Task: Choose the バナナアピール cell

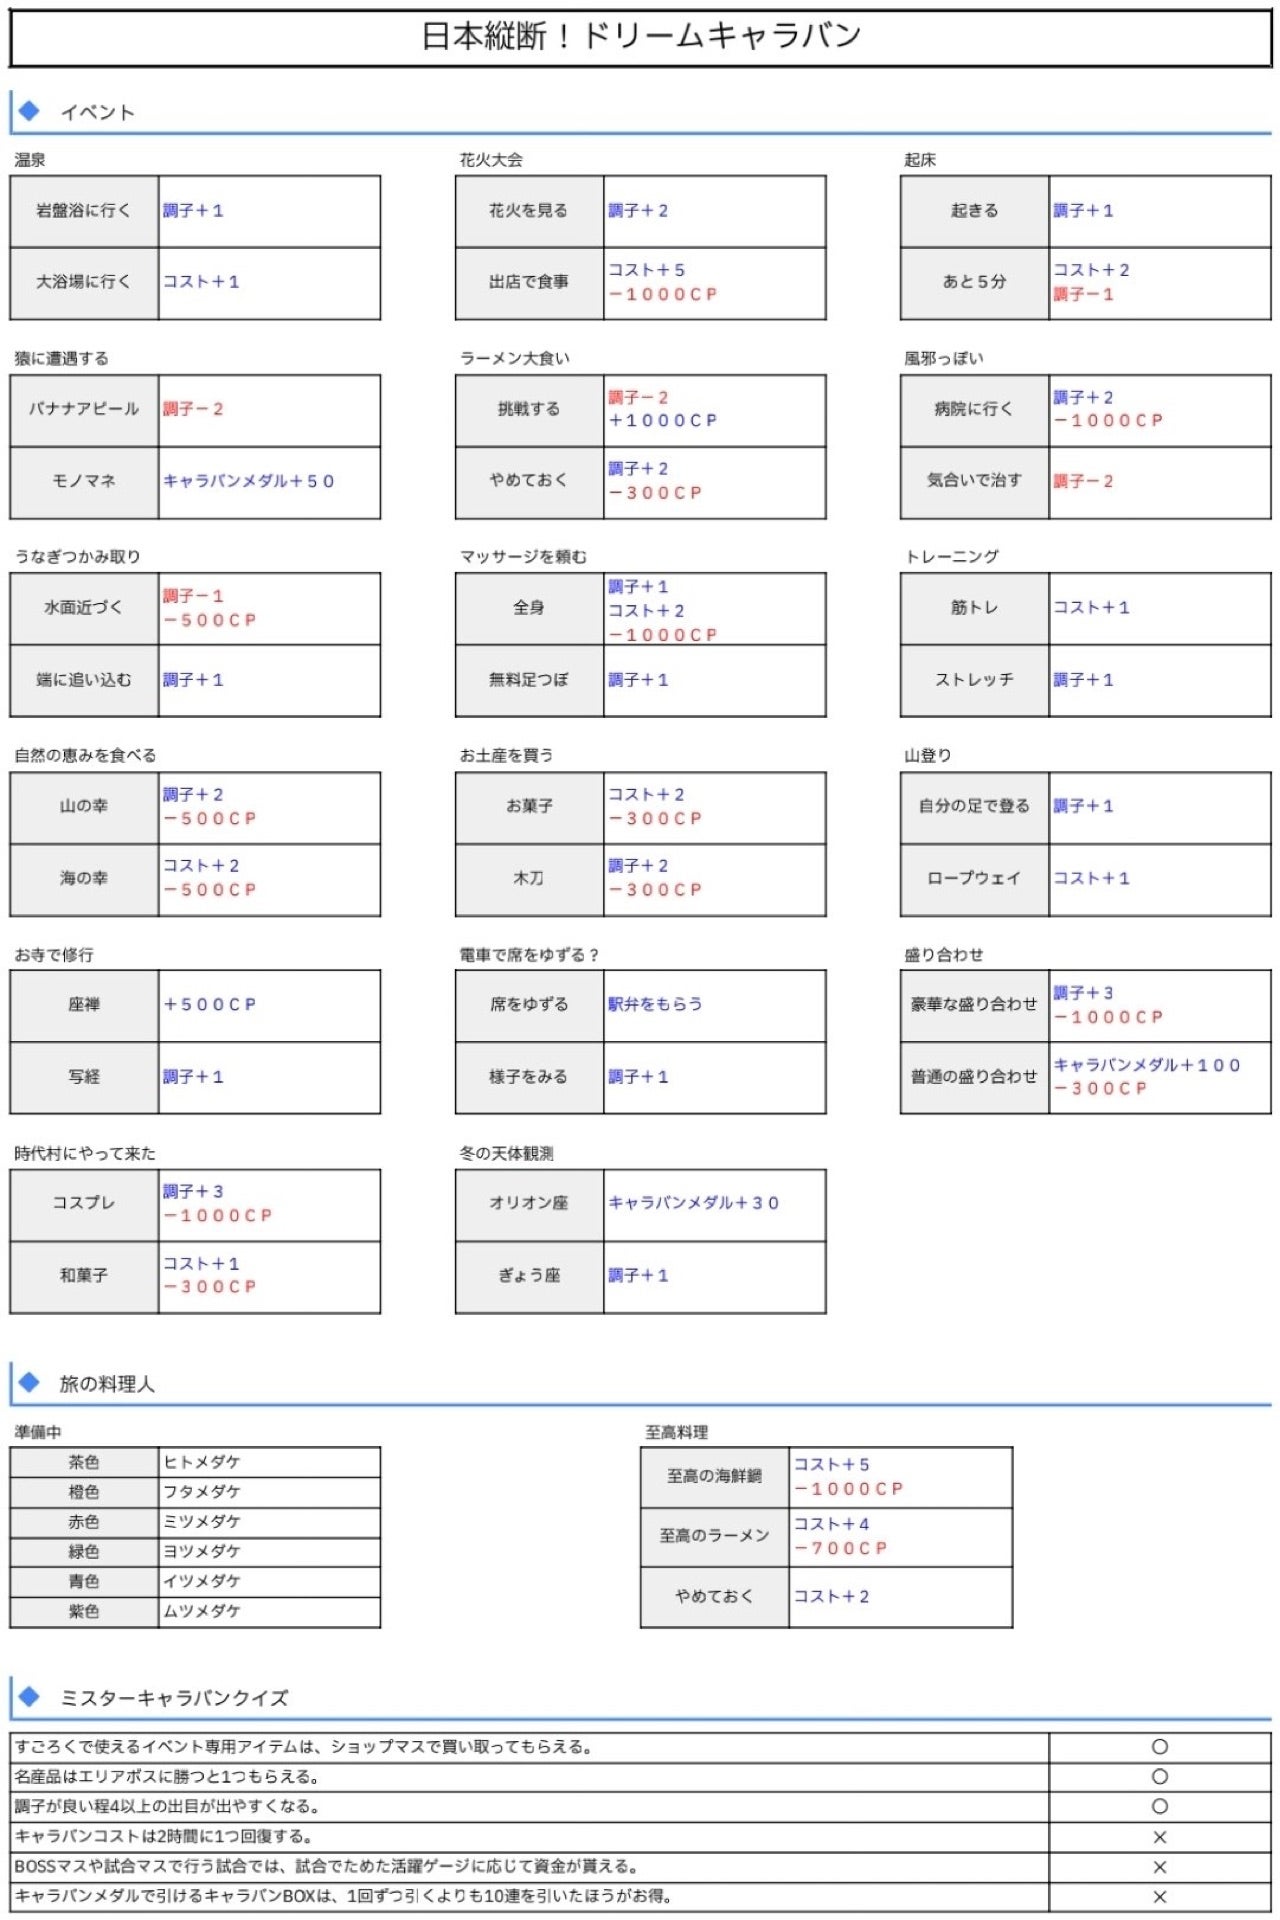Action: point(84,410)
